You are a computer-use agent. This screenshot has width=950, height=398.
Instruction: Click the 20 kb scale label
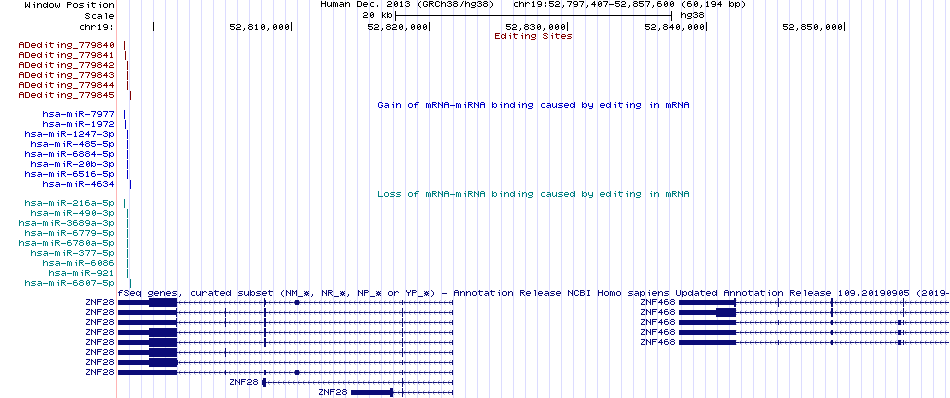(377, 16)
